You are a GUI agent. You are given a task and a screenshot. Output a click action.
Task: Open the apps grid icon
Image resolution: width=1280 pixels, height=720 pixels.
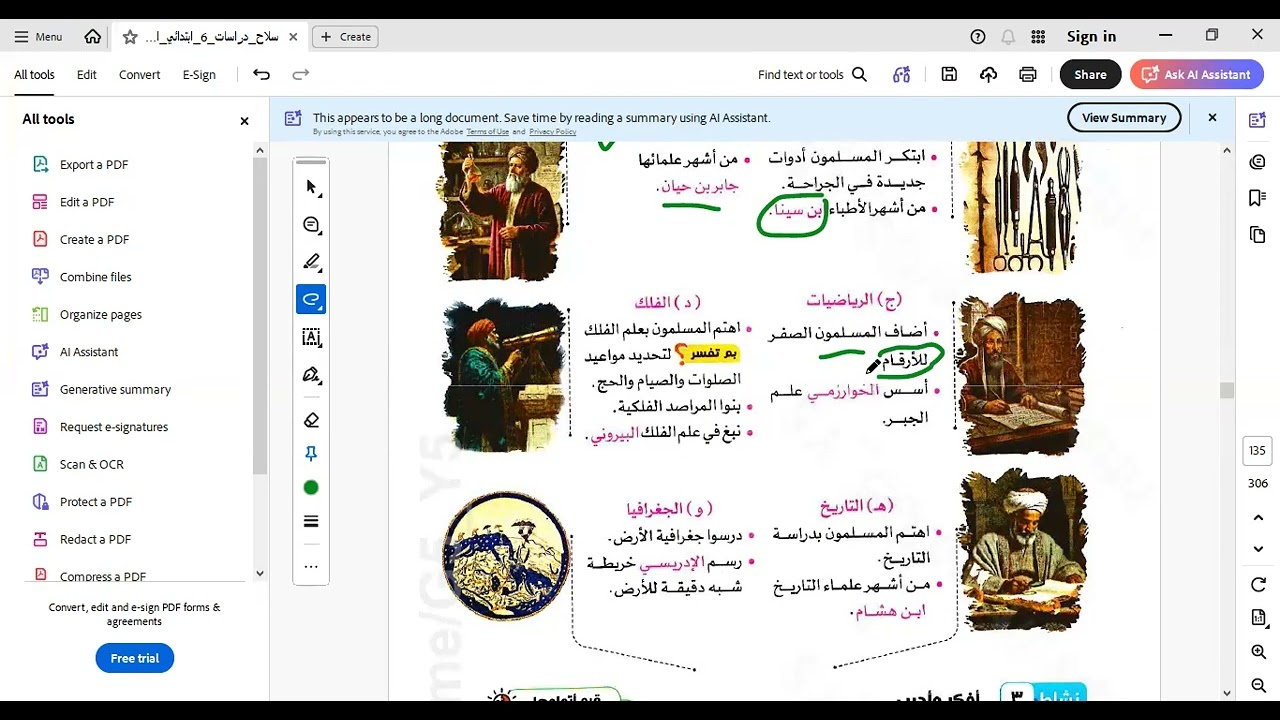1038,37
